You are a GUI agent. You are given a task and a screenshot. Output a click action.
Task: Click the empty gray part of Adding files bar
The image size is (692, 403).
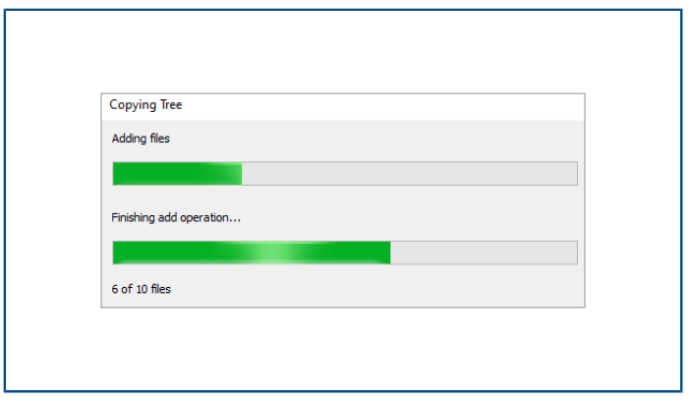pyautogui.click(x=410, y=173)
